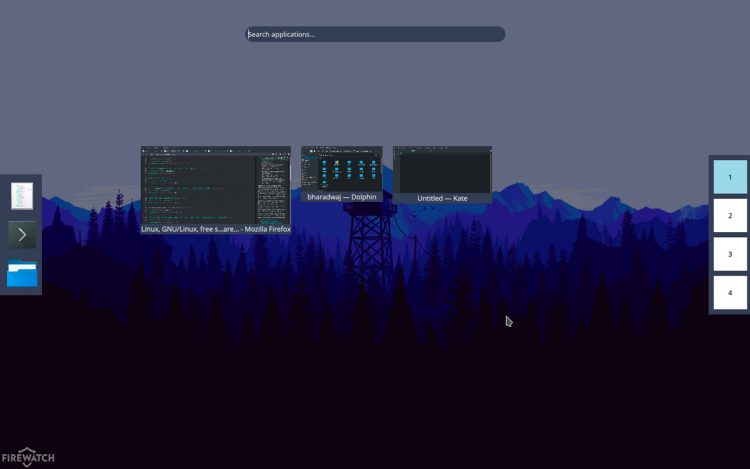Switch to virtual desktop 1
This screenshot has width=750, height=469.
tap(730, 177)
